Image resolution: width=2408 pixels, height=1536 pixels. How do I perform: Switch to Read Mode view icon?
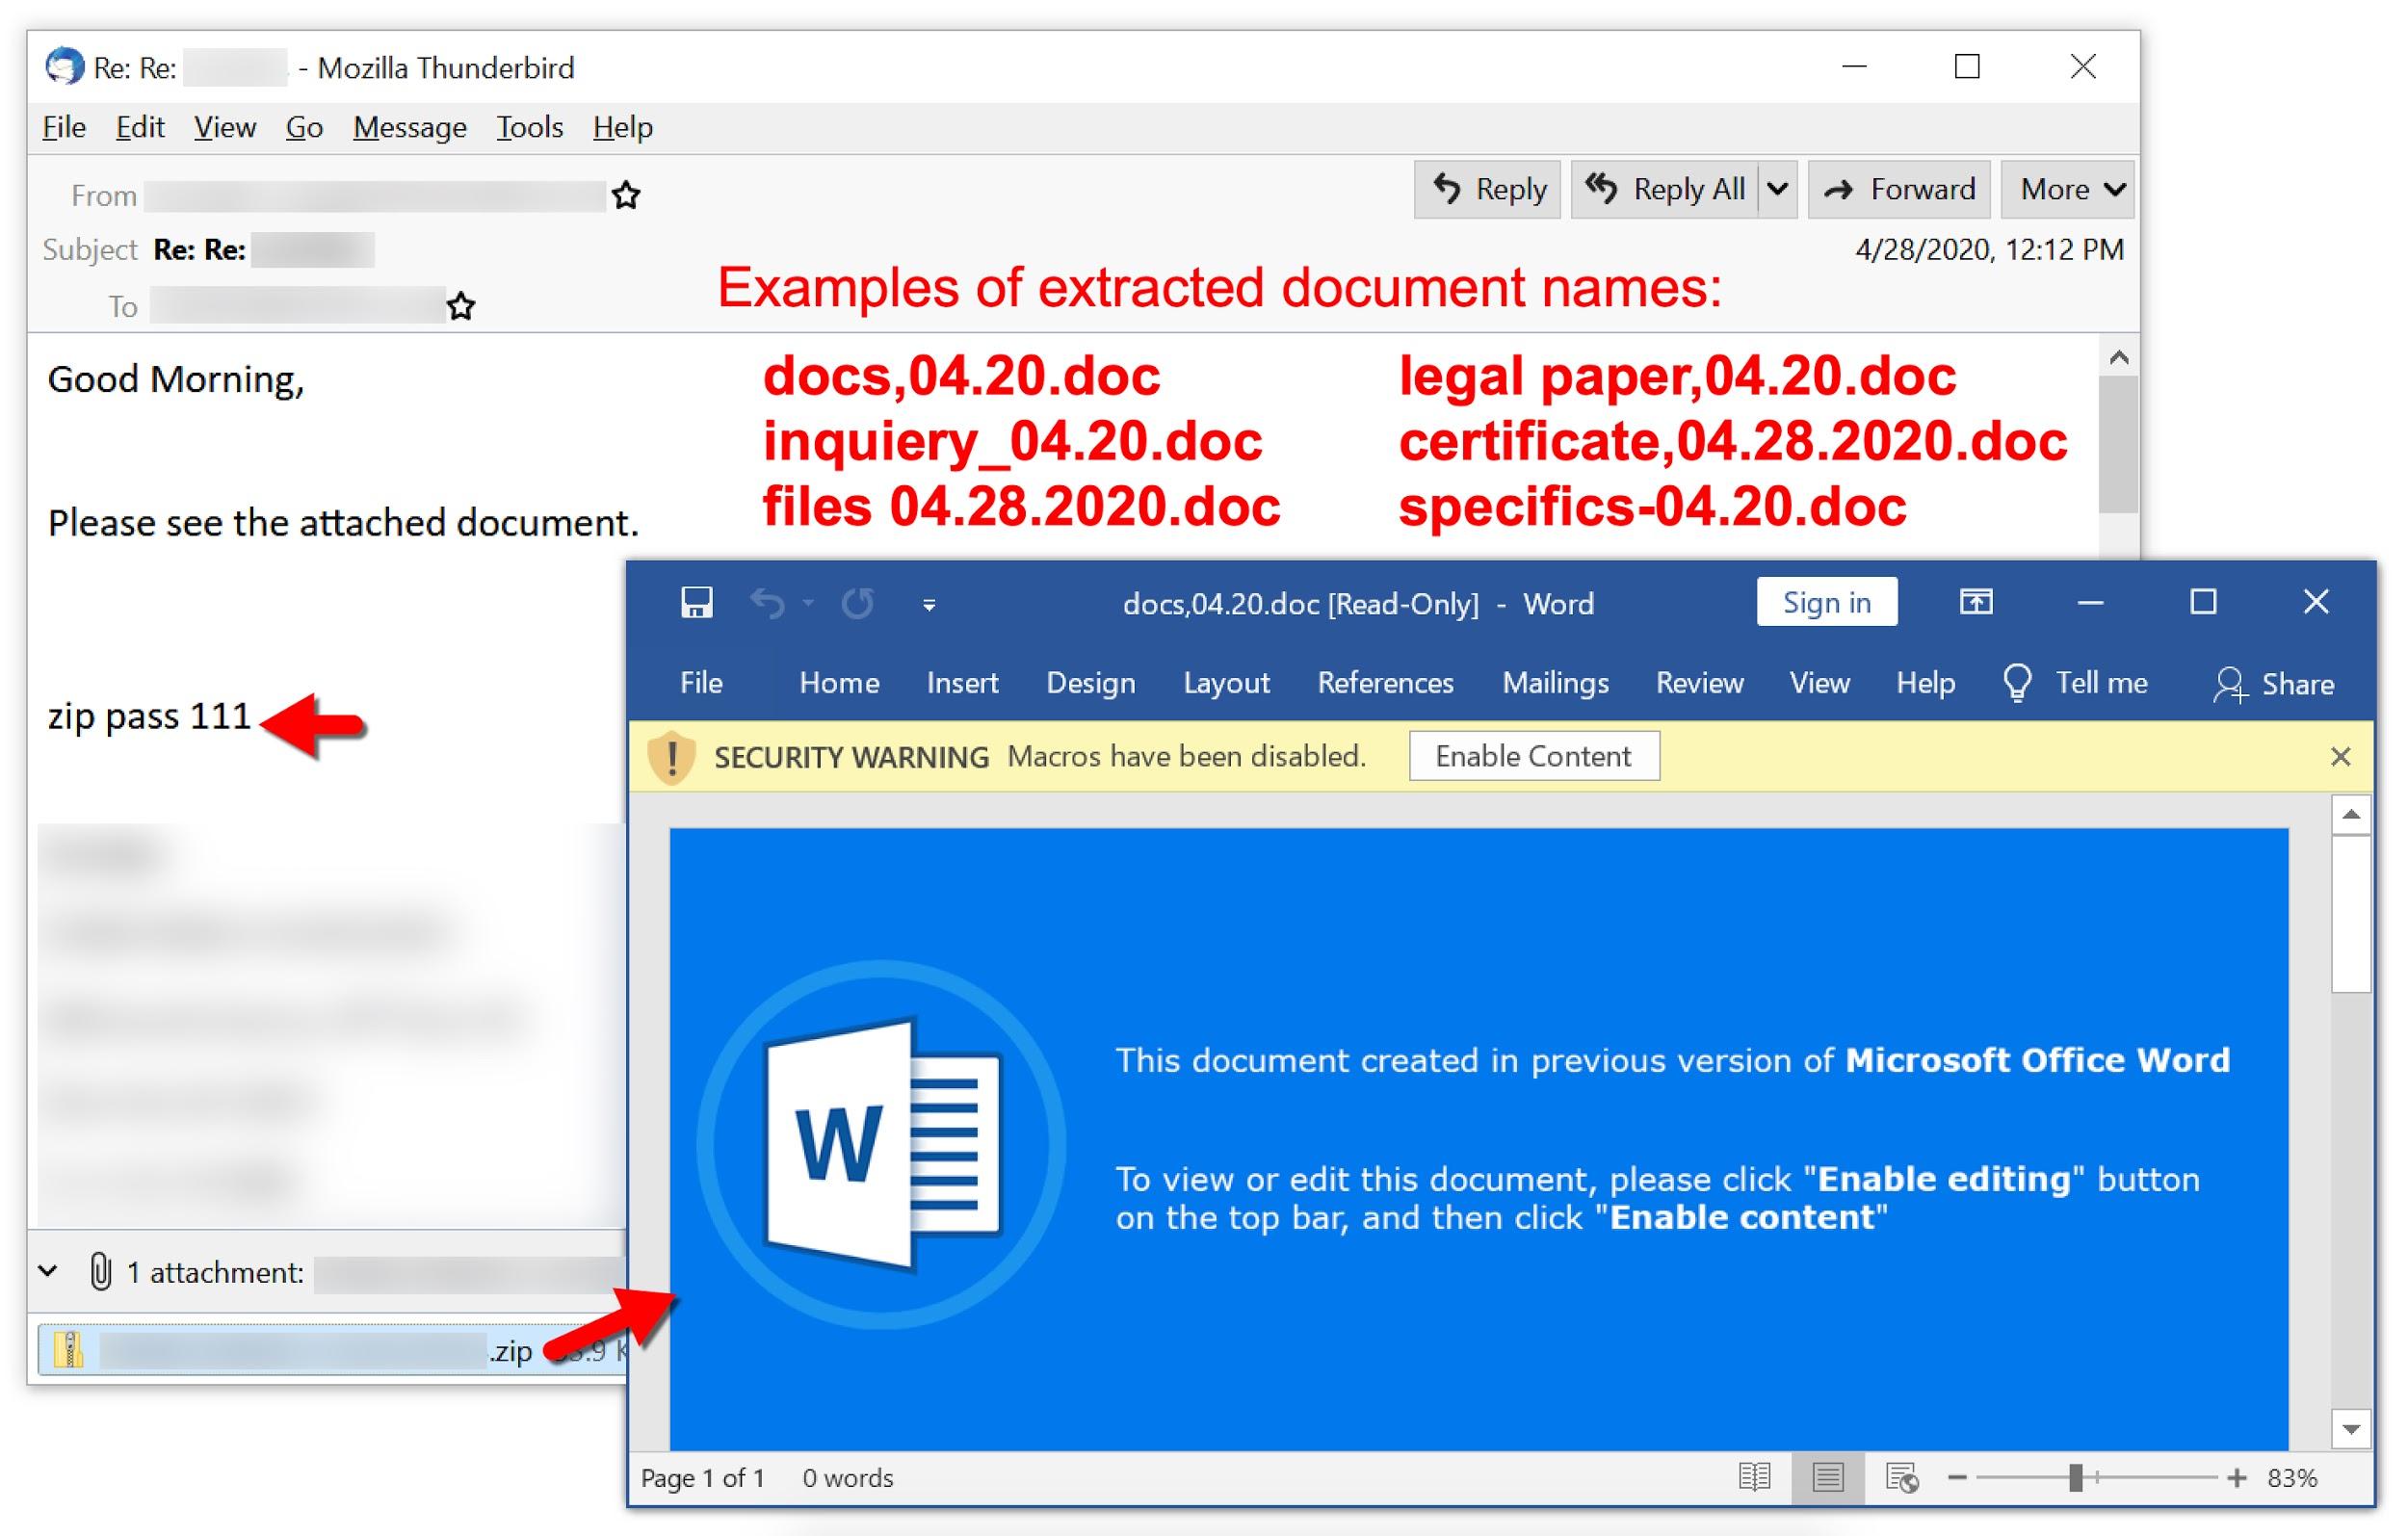1755,1476
